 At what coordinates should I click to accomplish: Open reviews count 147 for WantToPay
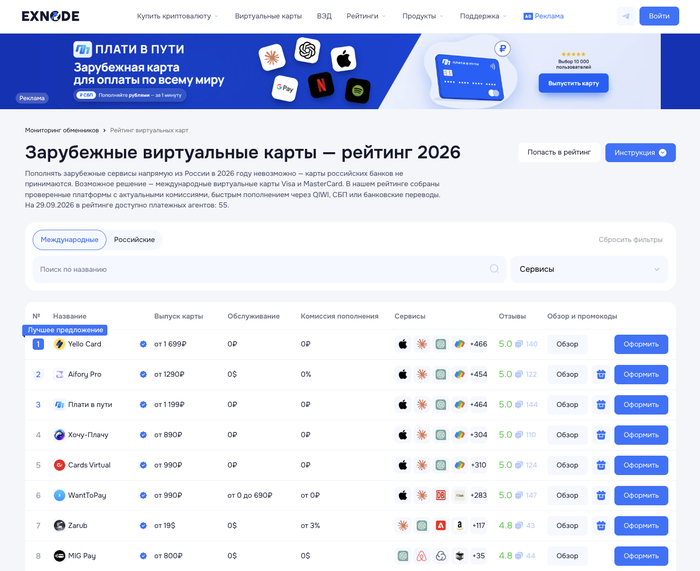click(526, 495)
